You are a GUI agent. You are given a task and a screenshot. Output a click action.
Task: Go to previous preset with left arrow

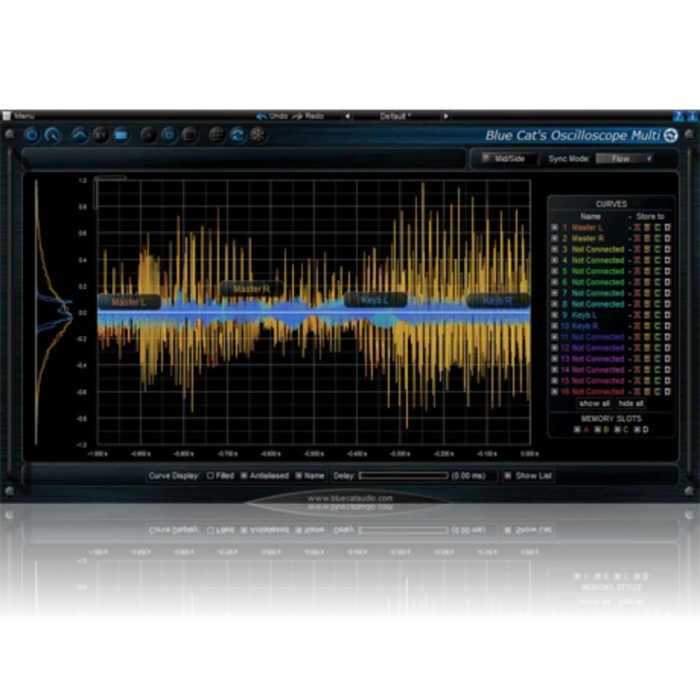347,117
